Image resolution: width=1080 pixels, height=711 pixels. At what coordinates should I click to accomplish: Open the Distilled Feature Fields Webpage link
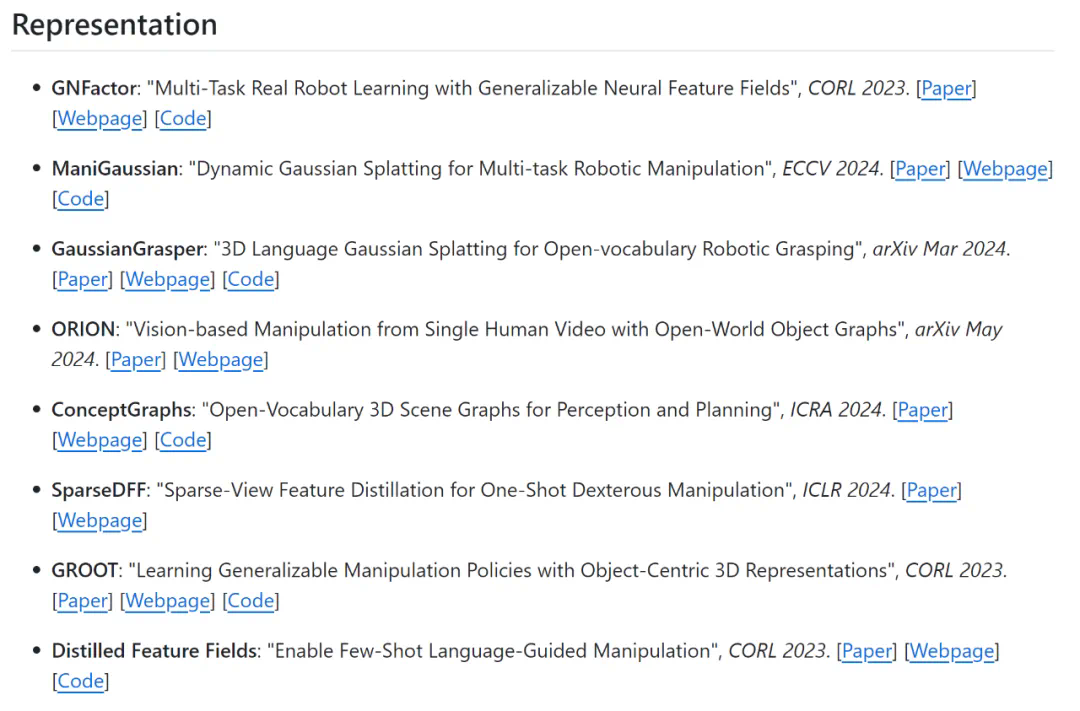pos(952,651)
